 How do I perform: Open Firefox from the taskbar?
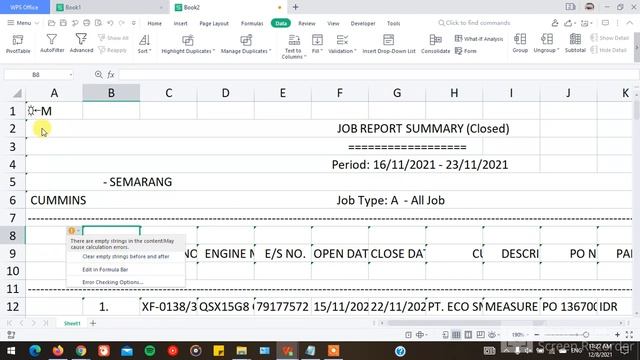tap(58, 351)
